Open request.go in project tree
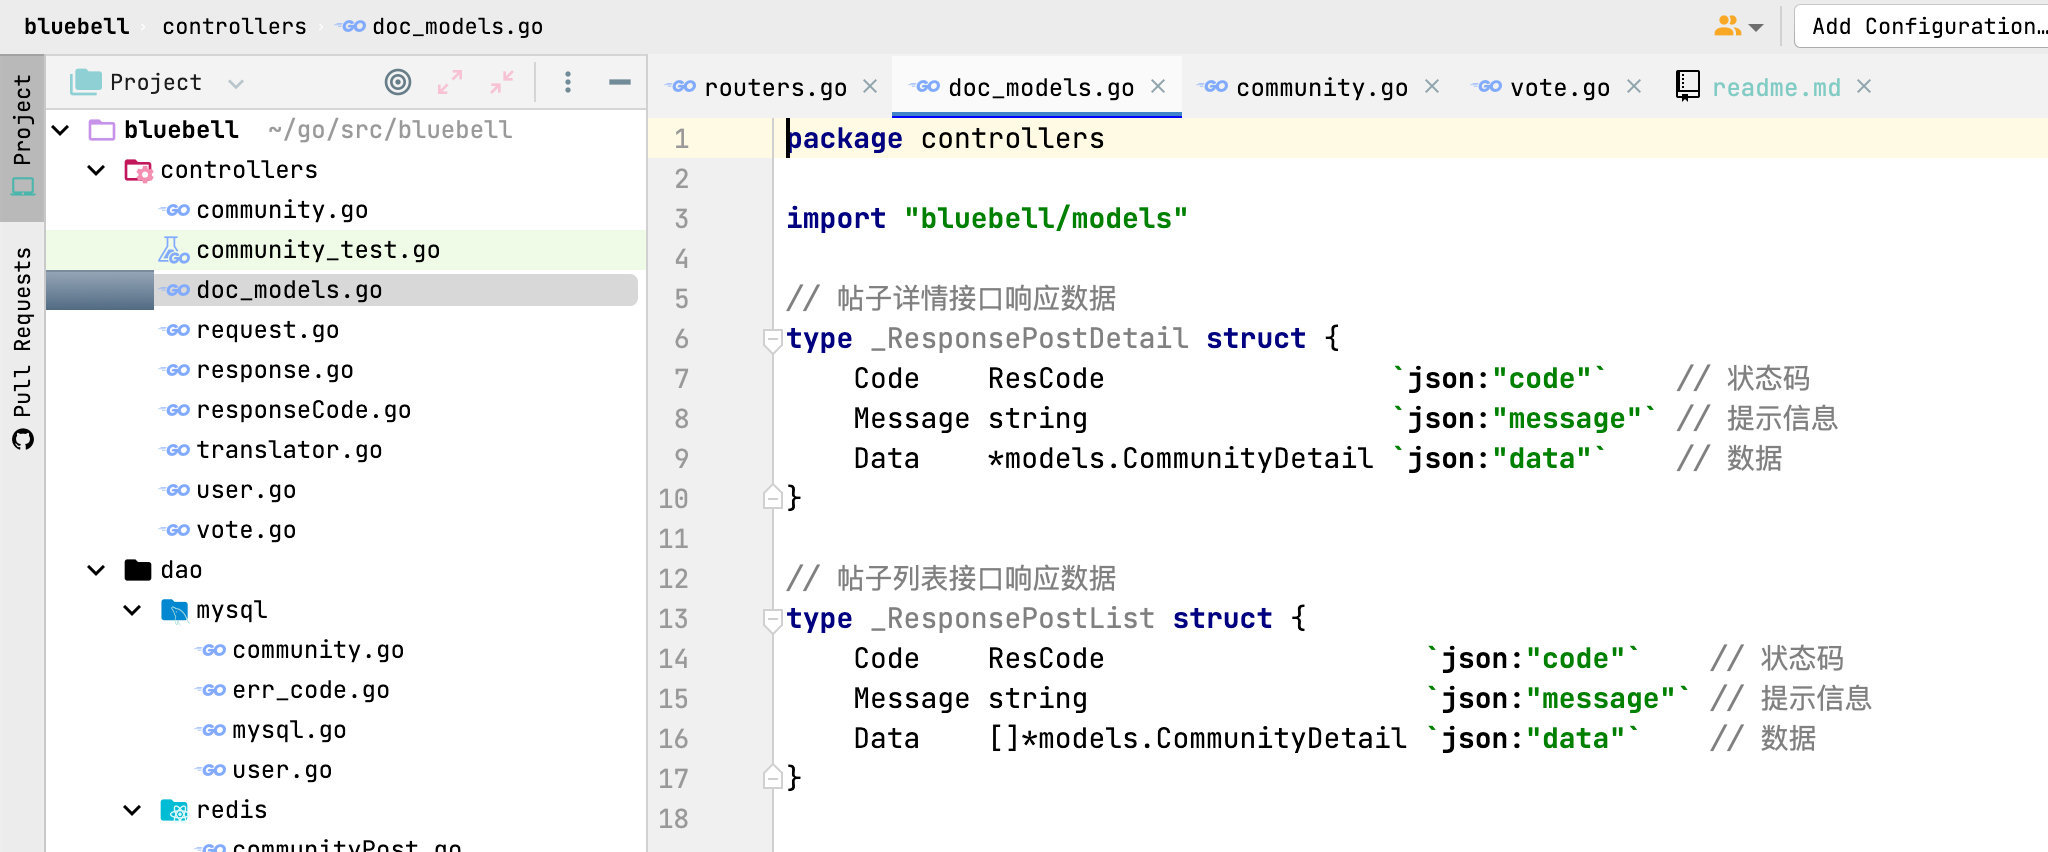This screenshot has height=852, width=2048. pos(267,330)
